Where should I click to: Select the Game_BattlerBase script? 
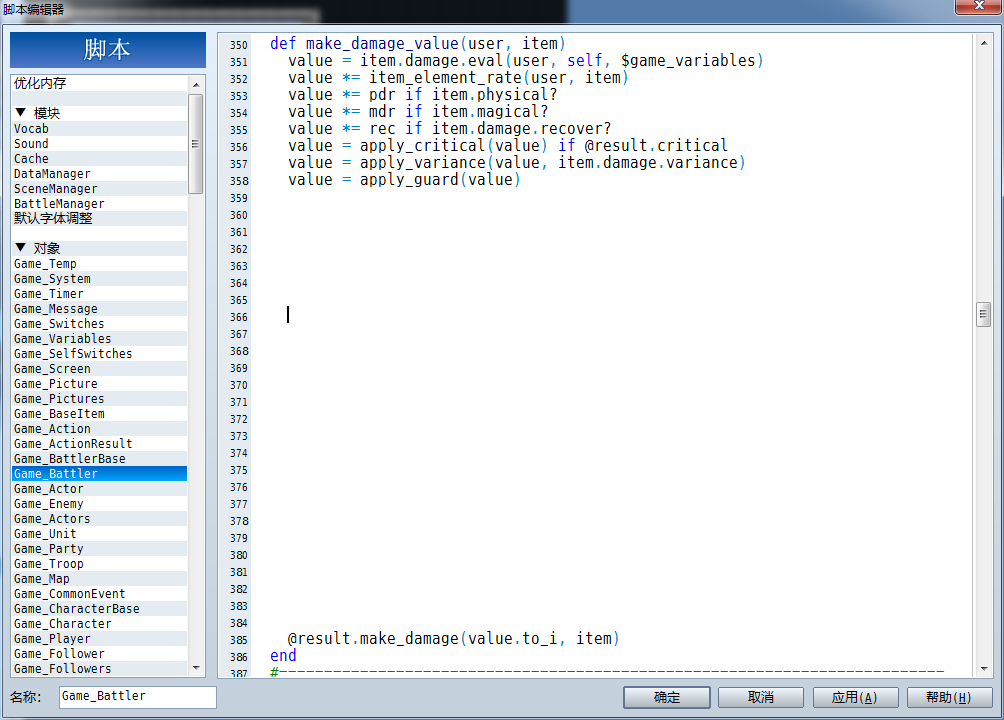[x=100, y=459]
